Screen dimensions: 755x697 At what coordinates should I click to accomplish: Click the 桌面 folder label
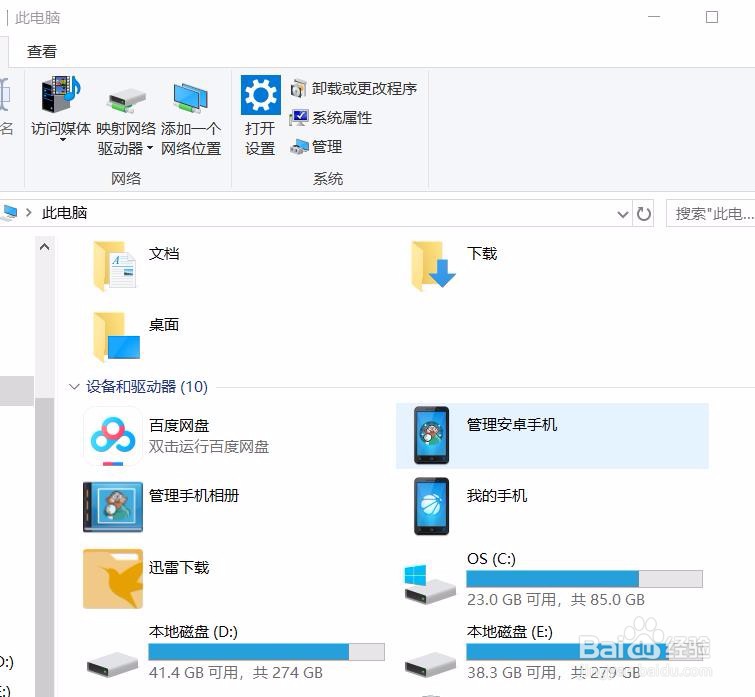[x=164, y=325]
